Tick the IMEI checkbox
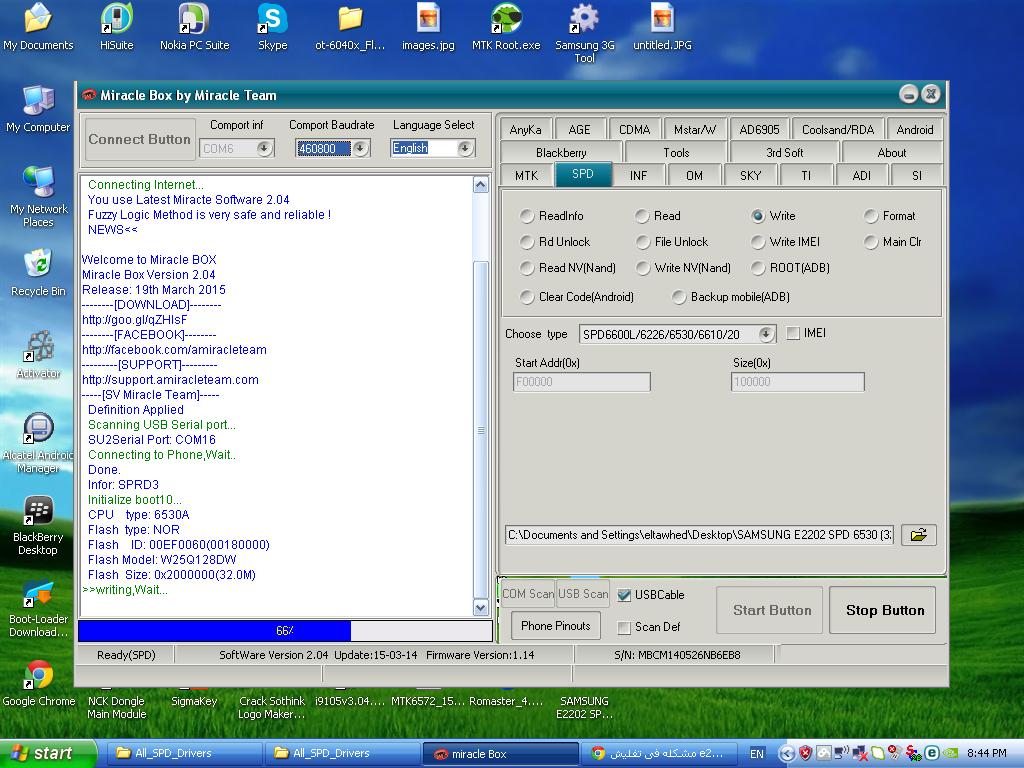 point(793,333)
